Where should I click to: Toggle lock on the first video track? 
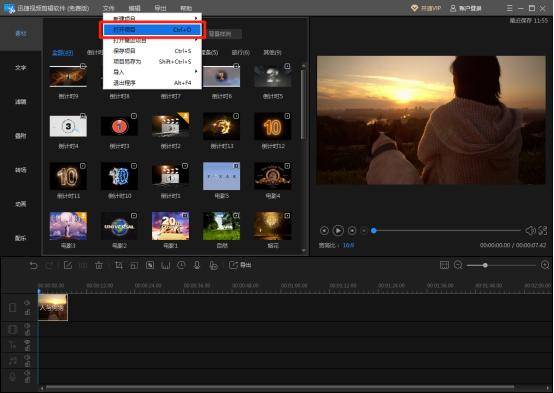tap(27, 312)
